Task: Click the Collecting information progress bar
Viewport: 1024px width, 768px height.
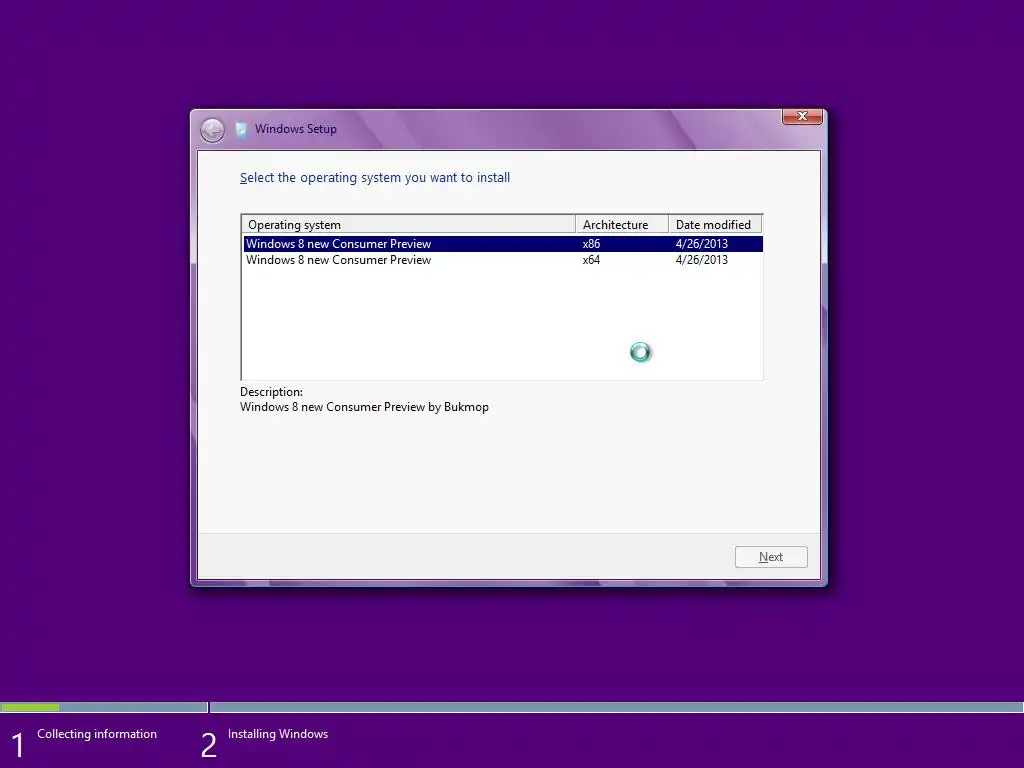Action: [x=104, y=707]
